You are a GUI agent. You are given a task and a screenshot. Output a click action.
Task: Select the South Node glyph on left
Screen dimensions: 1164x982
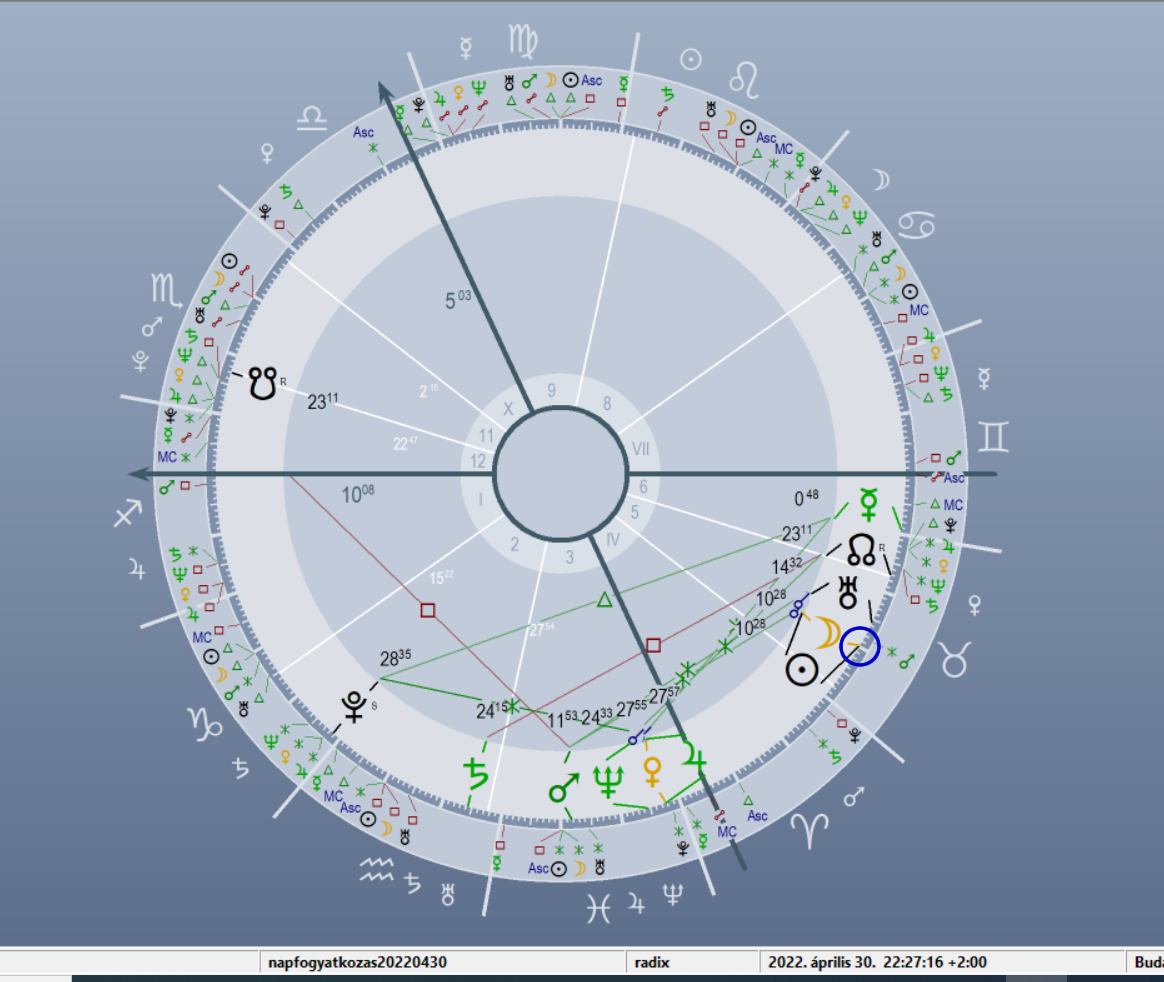pos(262,381)
